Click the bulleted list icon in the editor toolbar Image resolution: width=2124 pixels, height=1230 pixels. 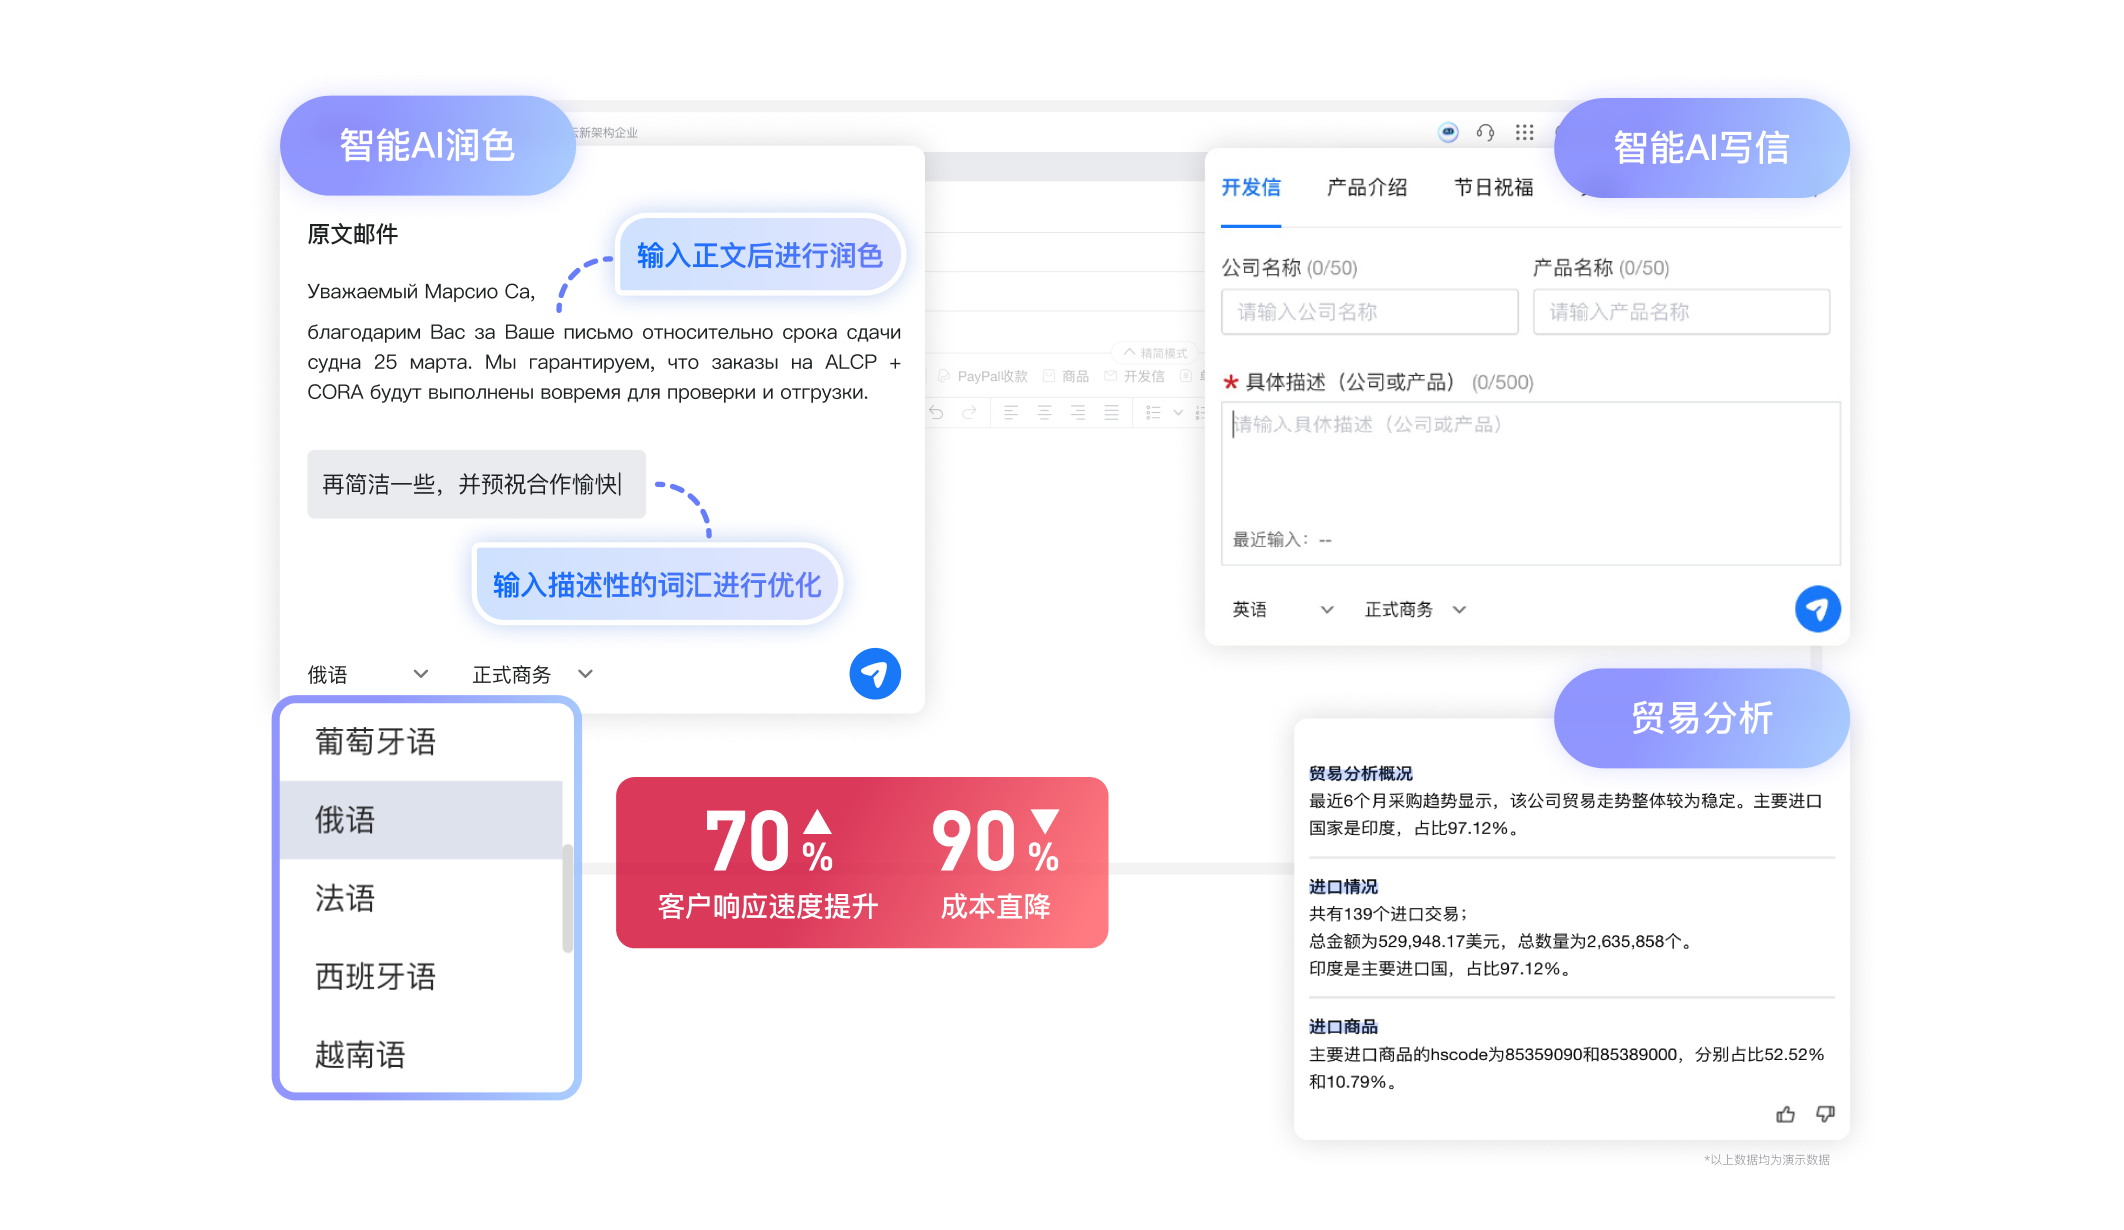1153,412
